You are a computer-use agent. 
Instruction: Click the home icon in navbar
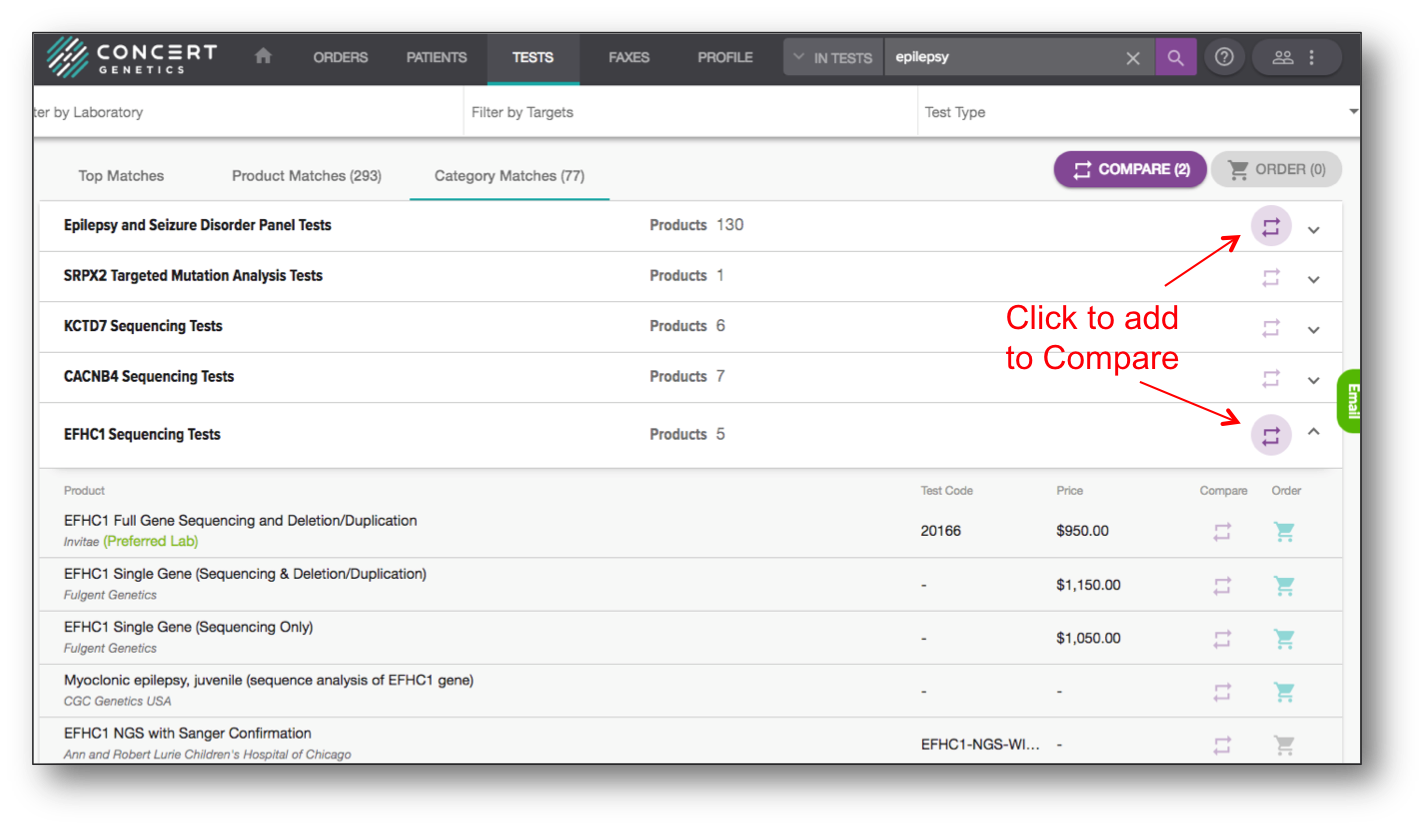coord(263,57)
